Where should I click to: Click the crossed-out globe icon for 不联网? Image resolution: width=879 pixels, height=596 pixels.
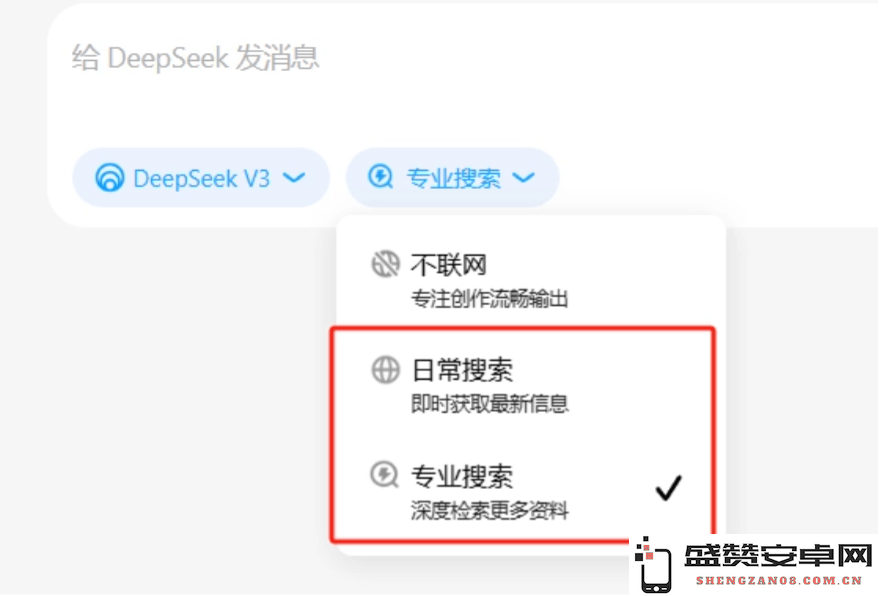pyautogui.click(x=385, y=264)
